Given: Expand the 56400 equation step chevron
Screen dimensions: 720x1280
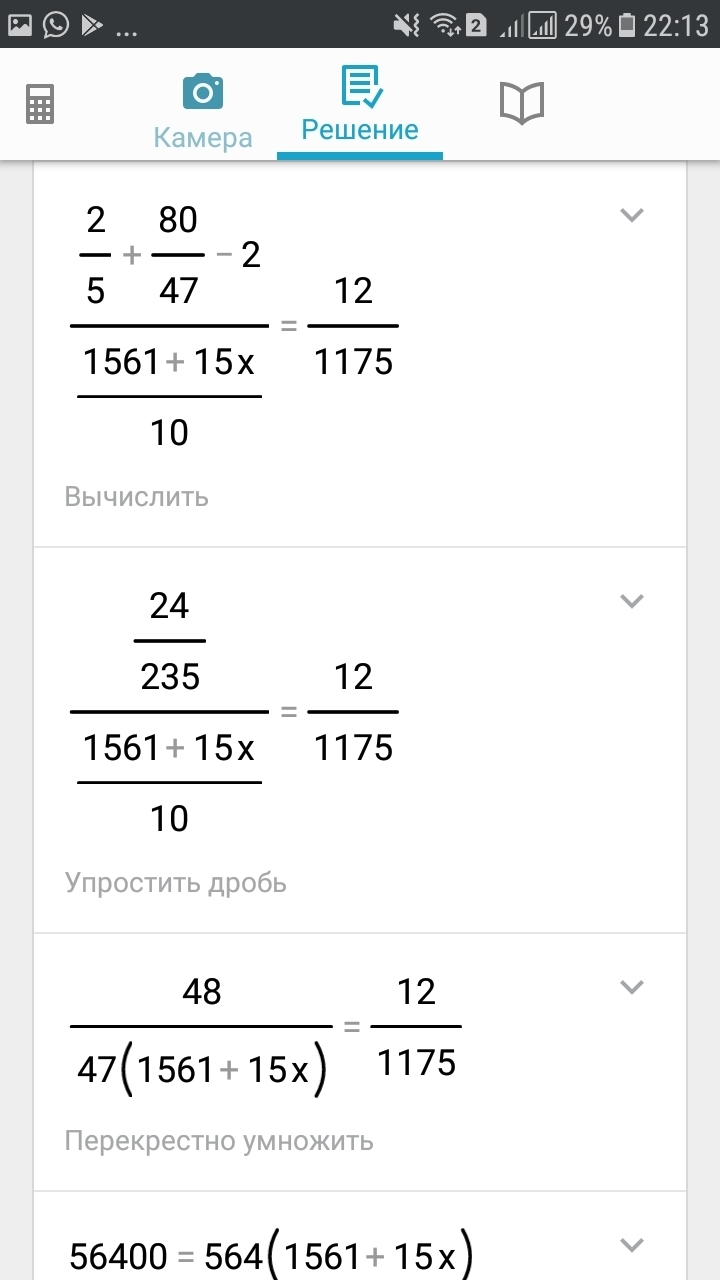Looking at the screenshot, I should (x=631, y=1245).
